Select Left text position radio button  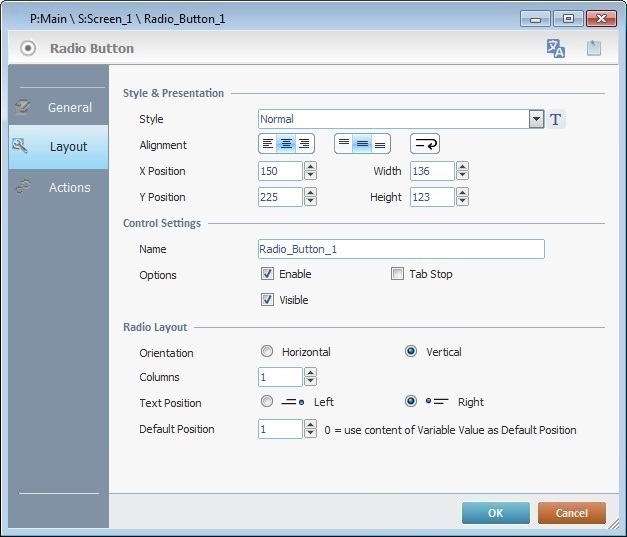[x=267, y=402]
